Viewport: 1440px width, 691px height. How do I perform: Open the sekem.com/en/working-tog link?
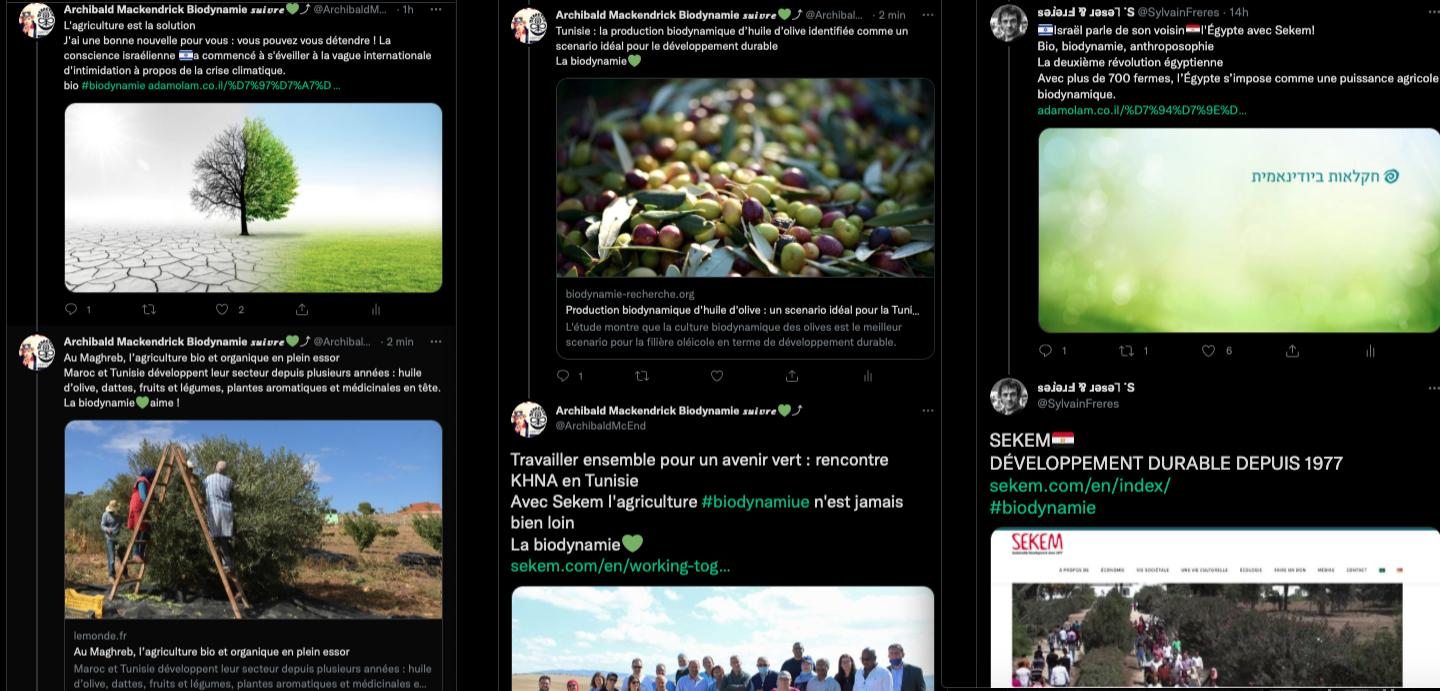(x=620, y=566)
